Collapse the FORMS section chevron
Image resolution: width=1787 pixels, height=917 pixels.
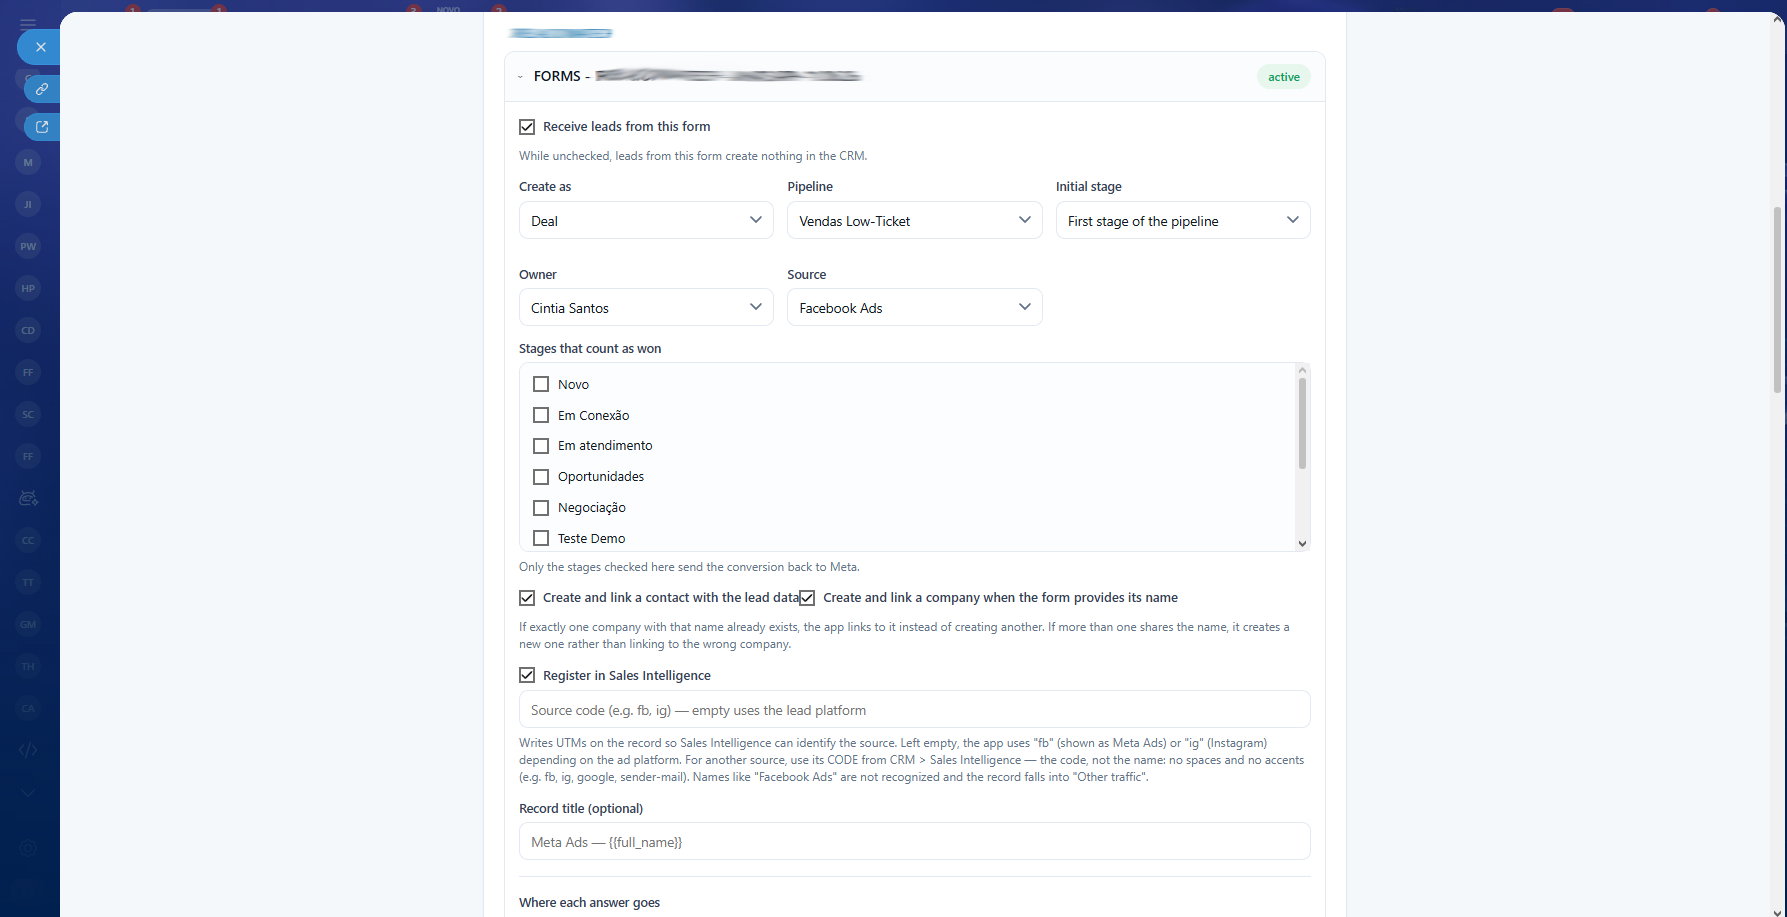[520, 77]
